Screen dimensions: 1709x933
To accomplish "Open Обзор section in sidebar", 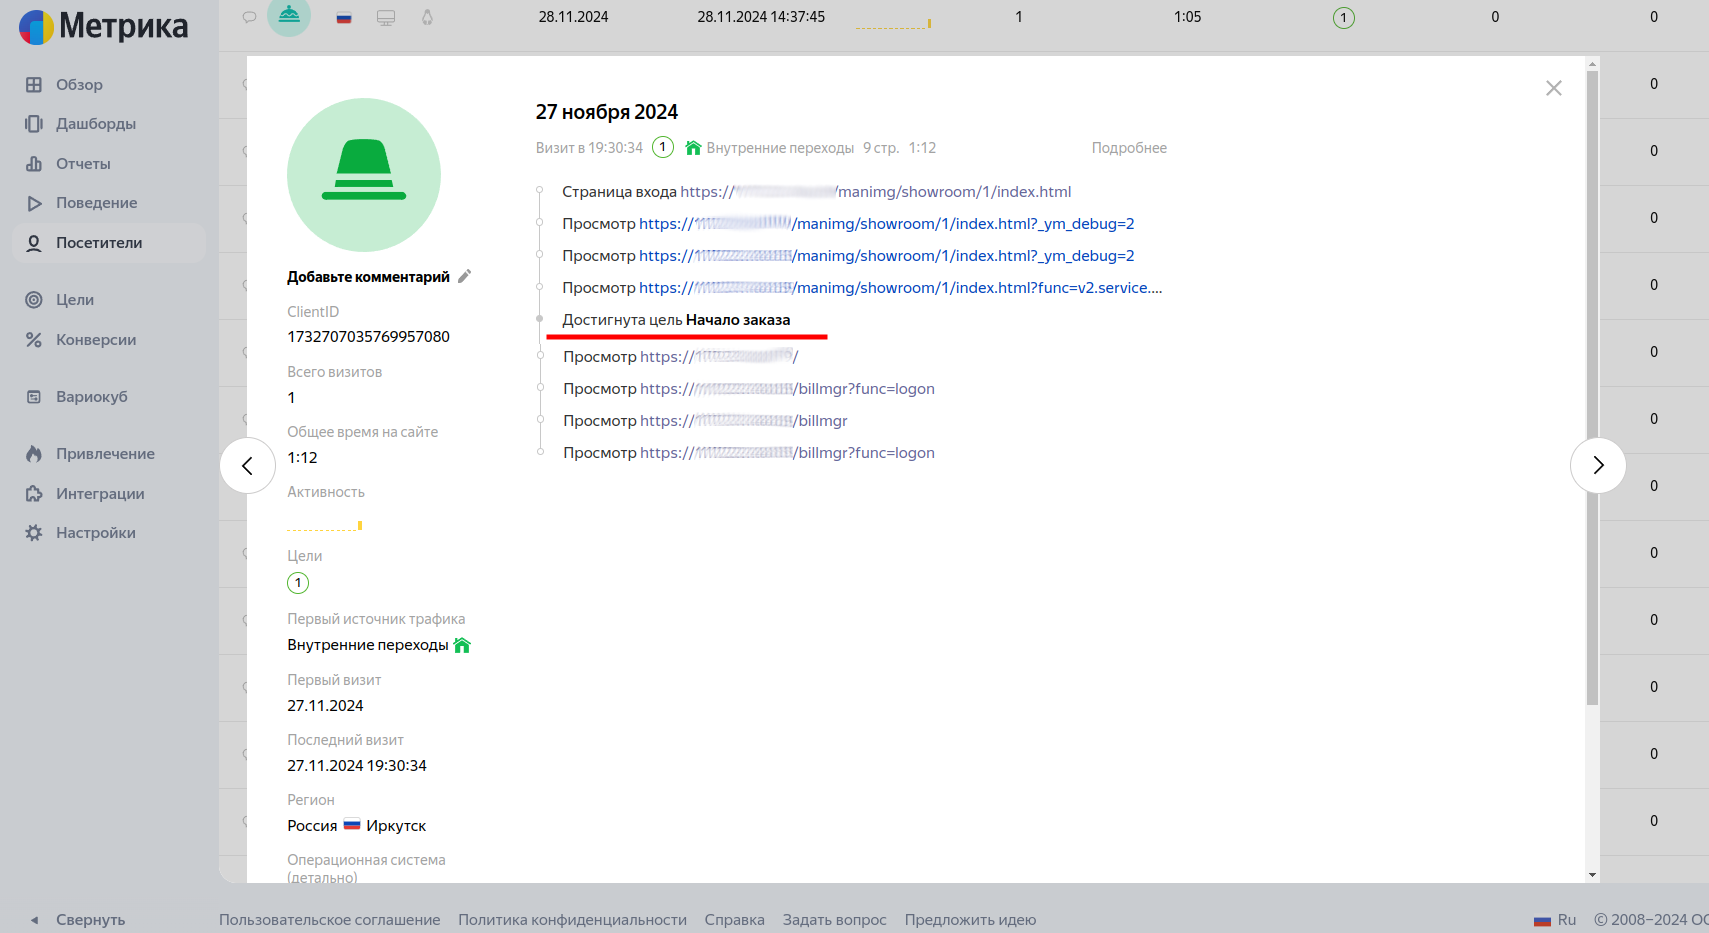I will [79, 85].
